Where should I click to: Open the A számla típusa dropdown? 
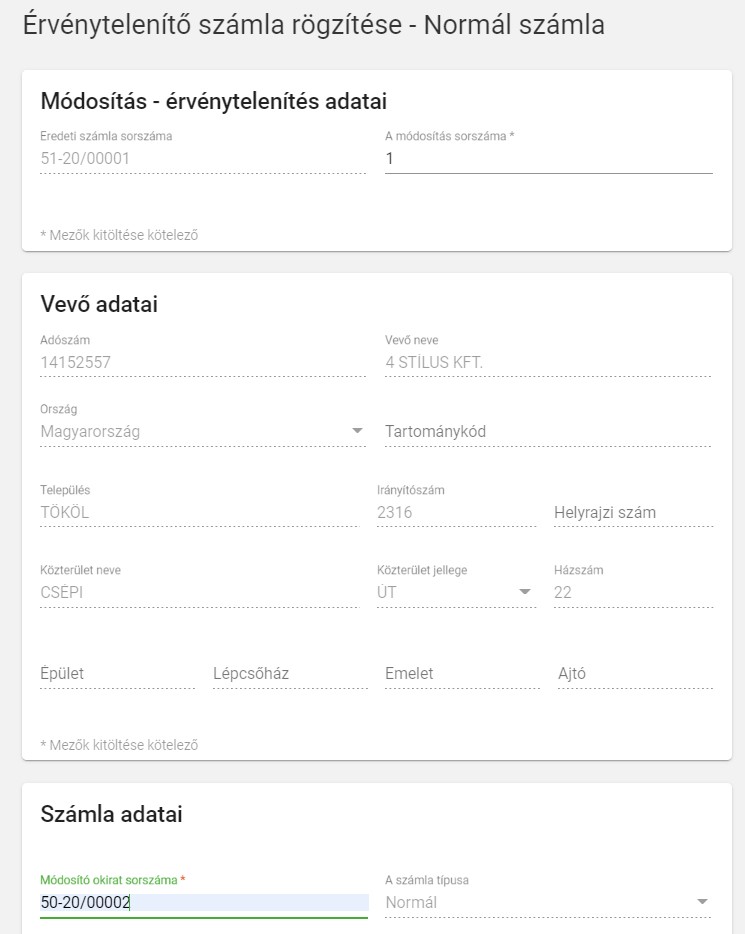[x=701, y=902]
